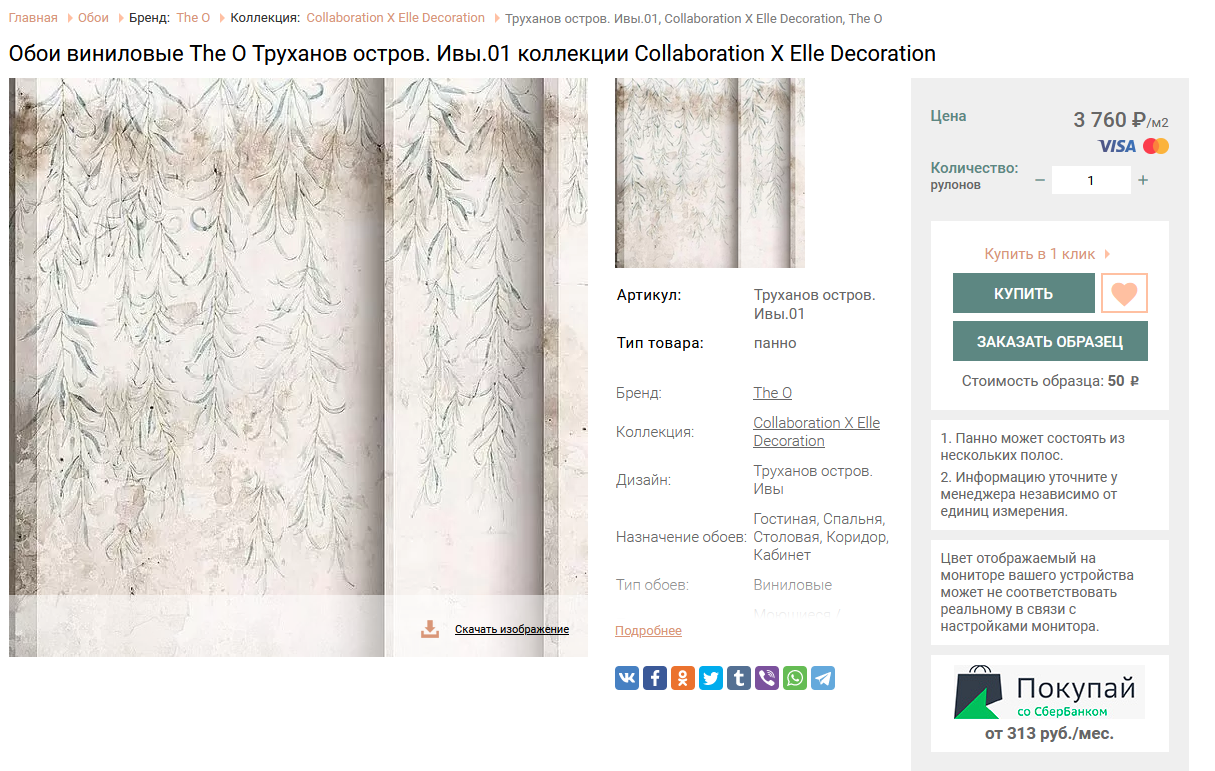
Task: Go to Обои breadcrumb
Action: (93, 18)
